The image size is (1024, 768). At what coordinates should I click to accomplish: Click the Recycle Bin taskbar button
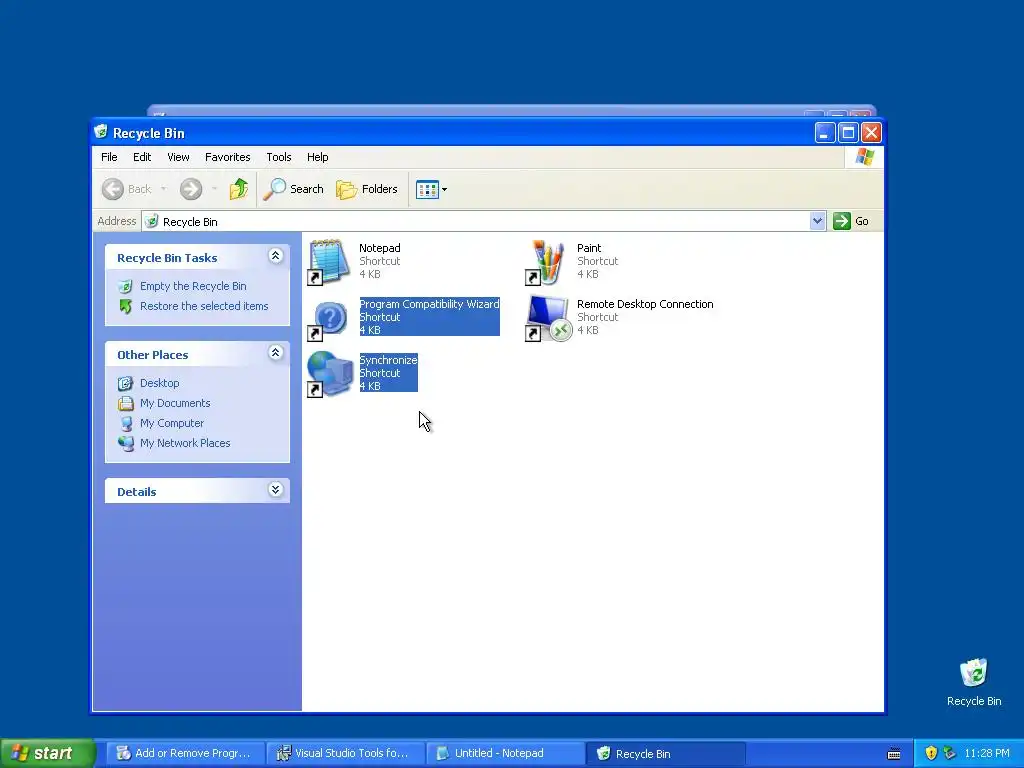665,754
